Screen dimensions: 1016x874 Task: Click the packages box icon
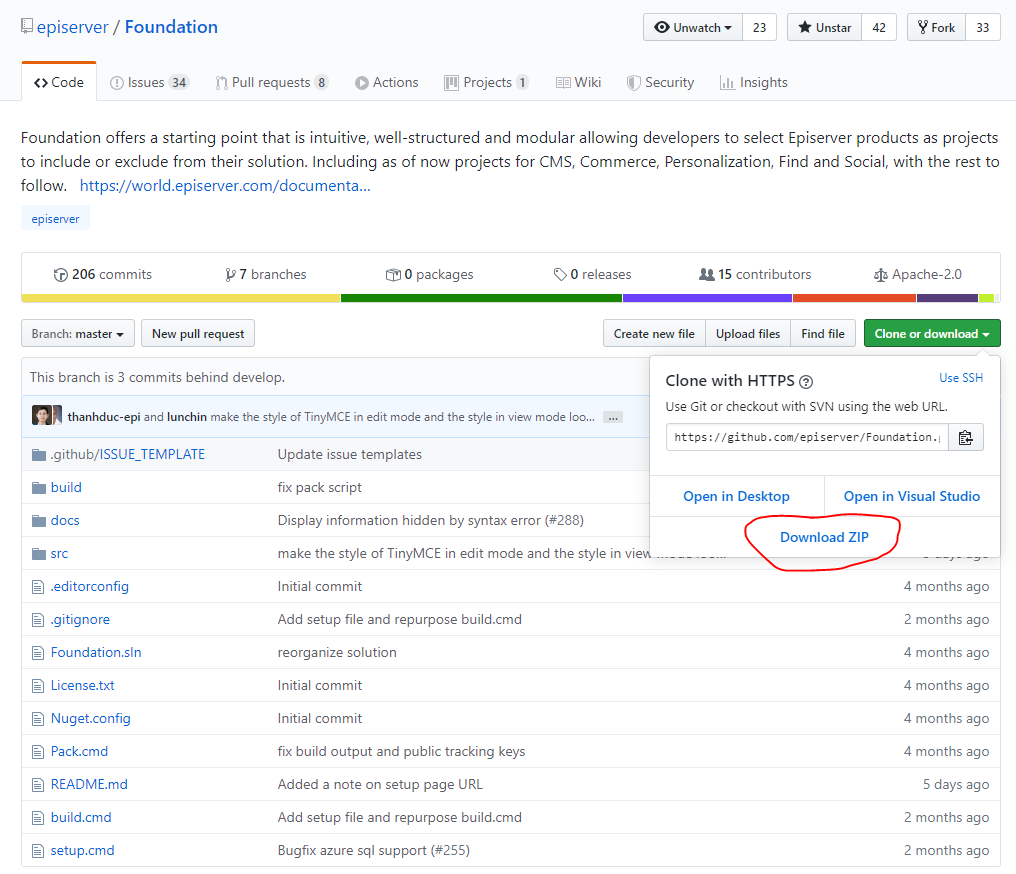point(393,275)
